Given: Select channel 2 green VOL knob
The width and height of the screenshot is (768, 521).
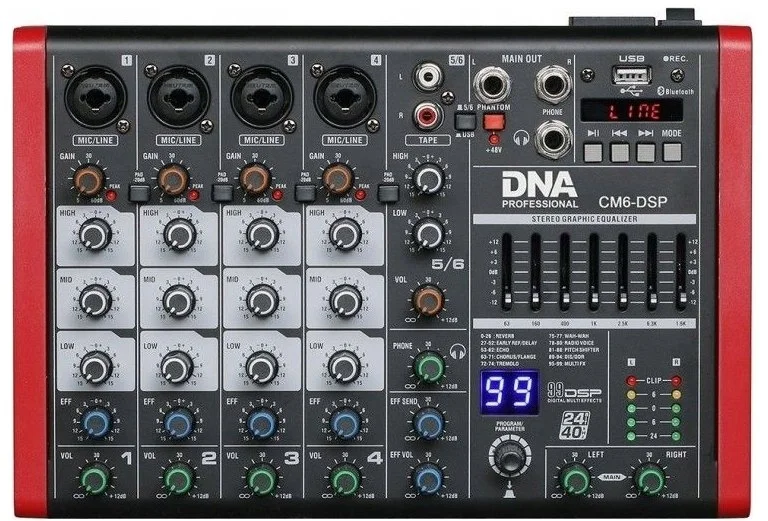Looking at the screenshot, I should (x=178, y=480).
